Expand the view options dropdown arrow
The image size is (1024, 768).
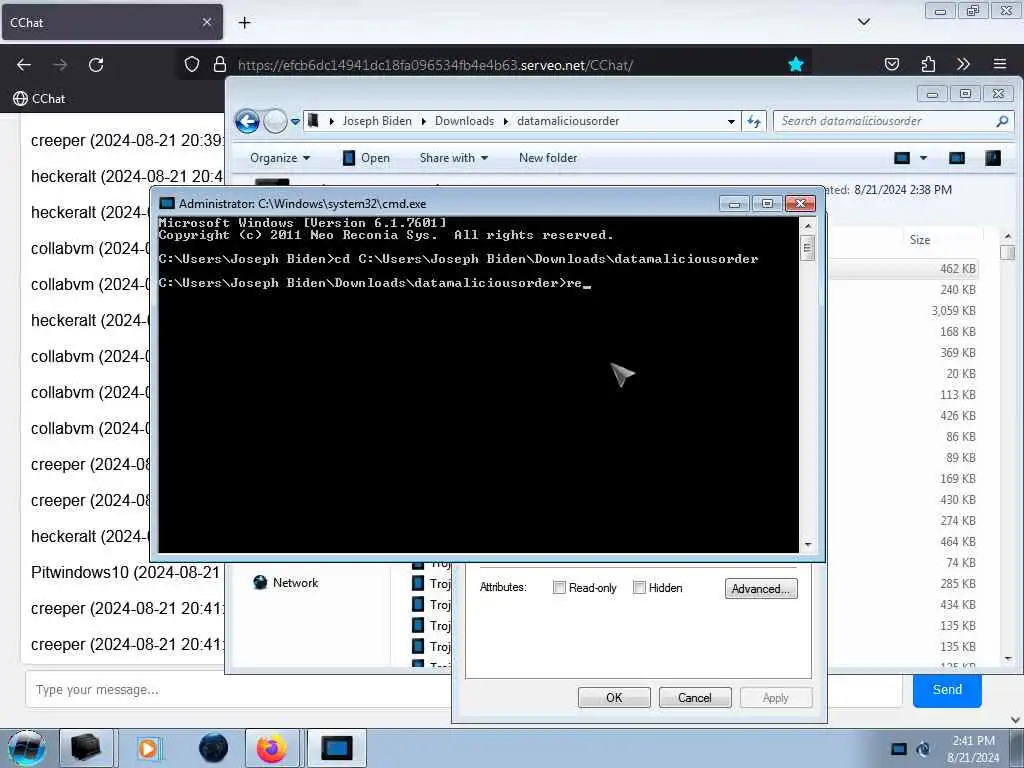[923, 158]
